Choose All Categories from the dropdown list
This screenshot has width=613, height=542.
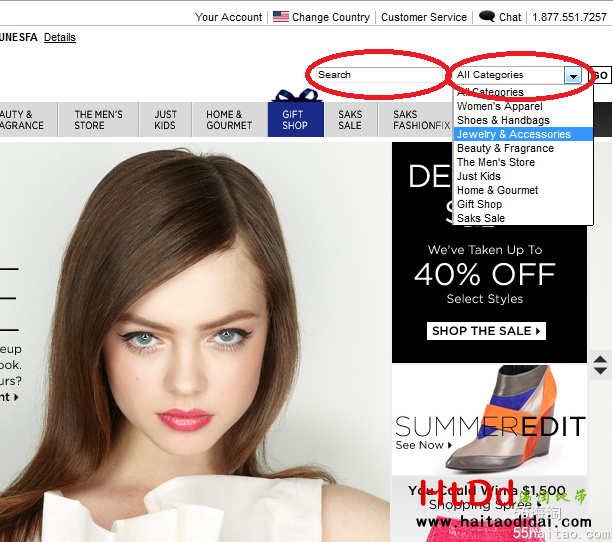coord(523,92)
